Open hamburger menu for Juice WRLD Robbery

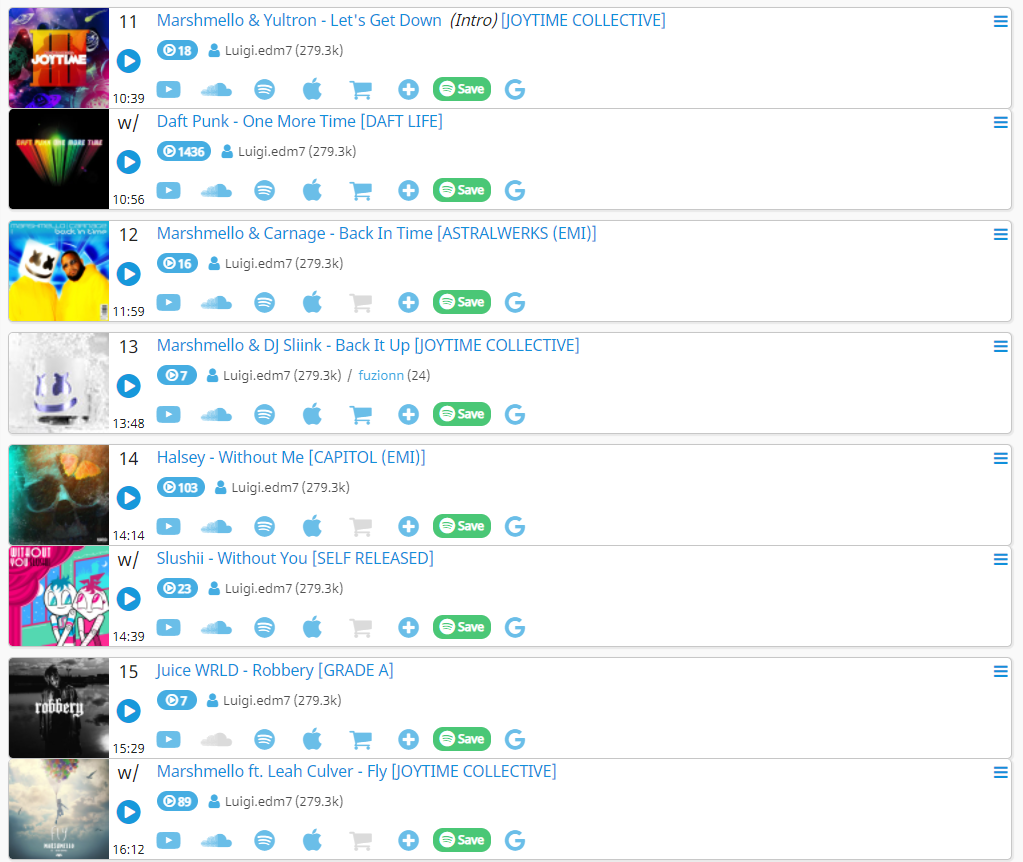click(x=1000, y=671)
